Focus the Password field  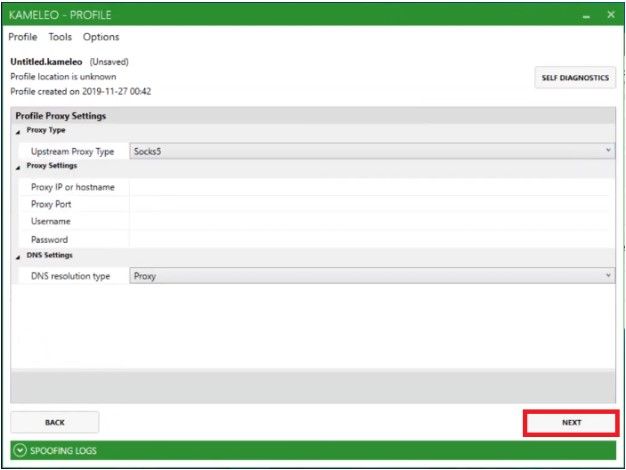pyautogui.click(x=371, y=239)
